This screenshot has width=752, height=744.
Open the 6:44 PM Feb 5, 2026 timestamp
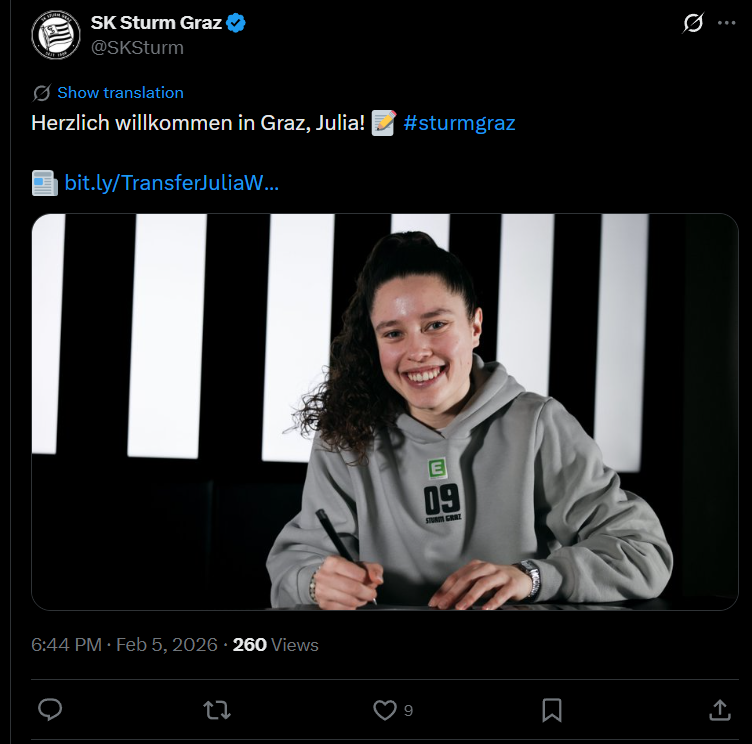[124, 645]
